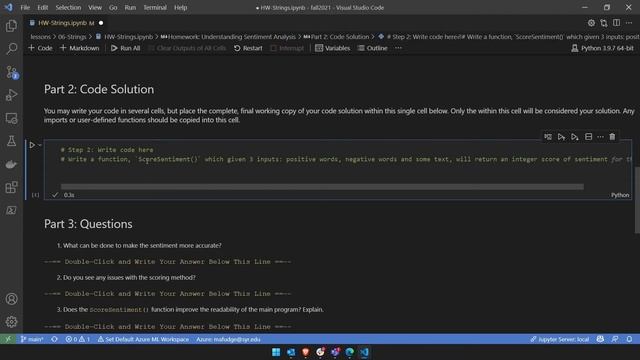
Task: Open the changes compare icon in editor title
Action: (604, 23)
